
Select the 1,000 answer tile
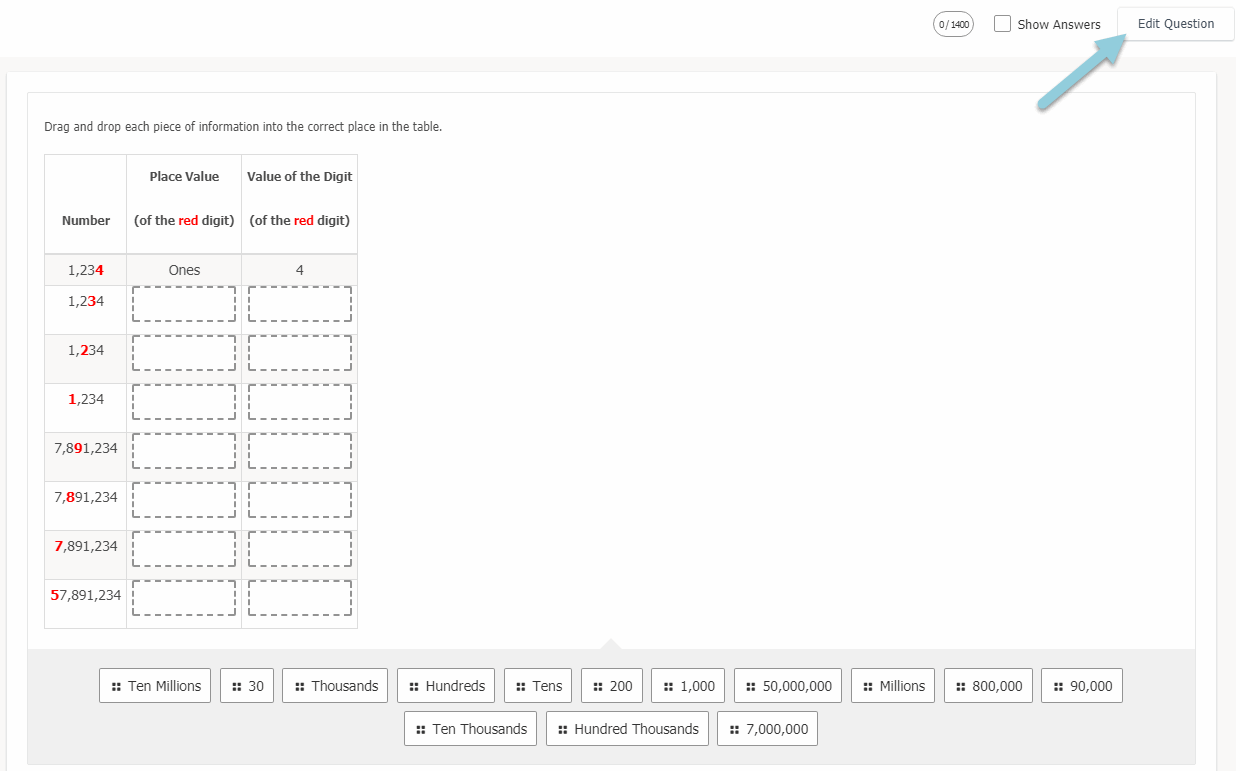(688, 686)
